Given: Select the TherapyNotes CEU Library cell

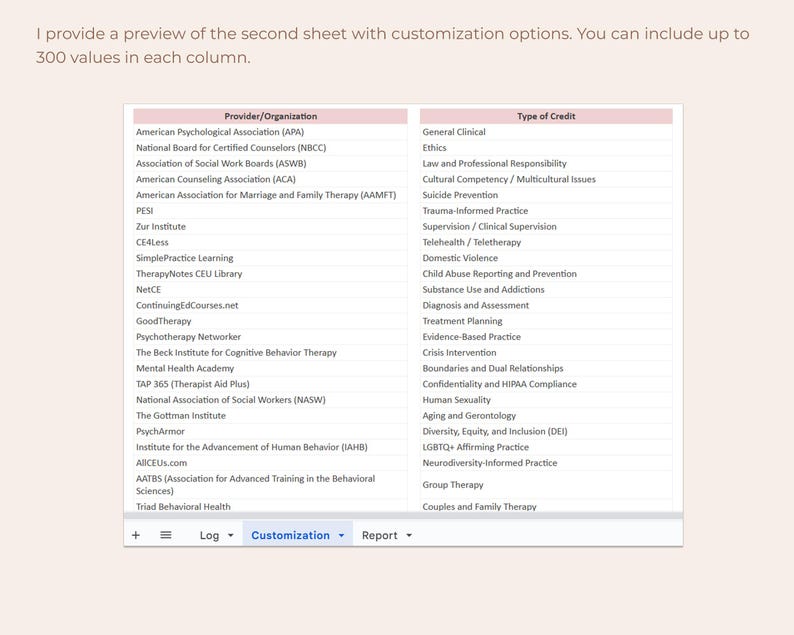Looking at the screenshot, I should click(270, 273).
